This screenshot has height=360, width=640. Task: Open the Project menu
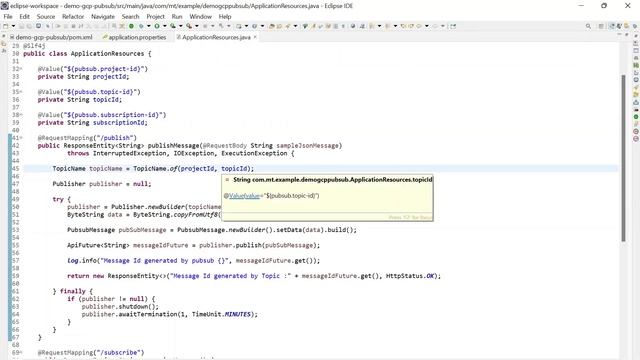pyautogui.click(x=156, y=16)
